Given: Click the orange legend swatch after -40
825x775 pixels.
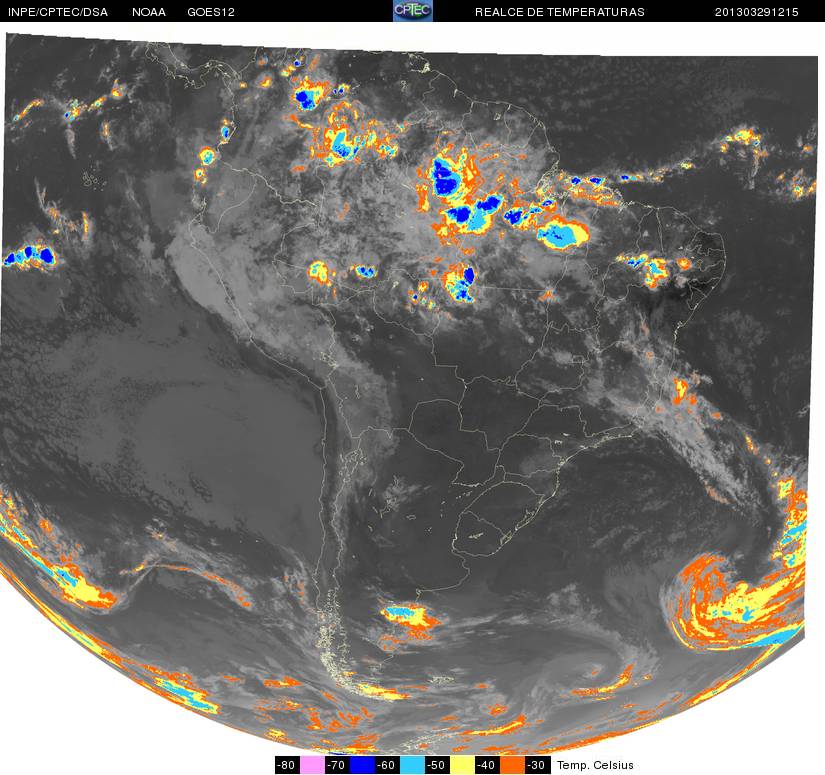Looking at the screenshot, I should (x=513, y=765).
